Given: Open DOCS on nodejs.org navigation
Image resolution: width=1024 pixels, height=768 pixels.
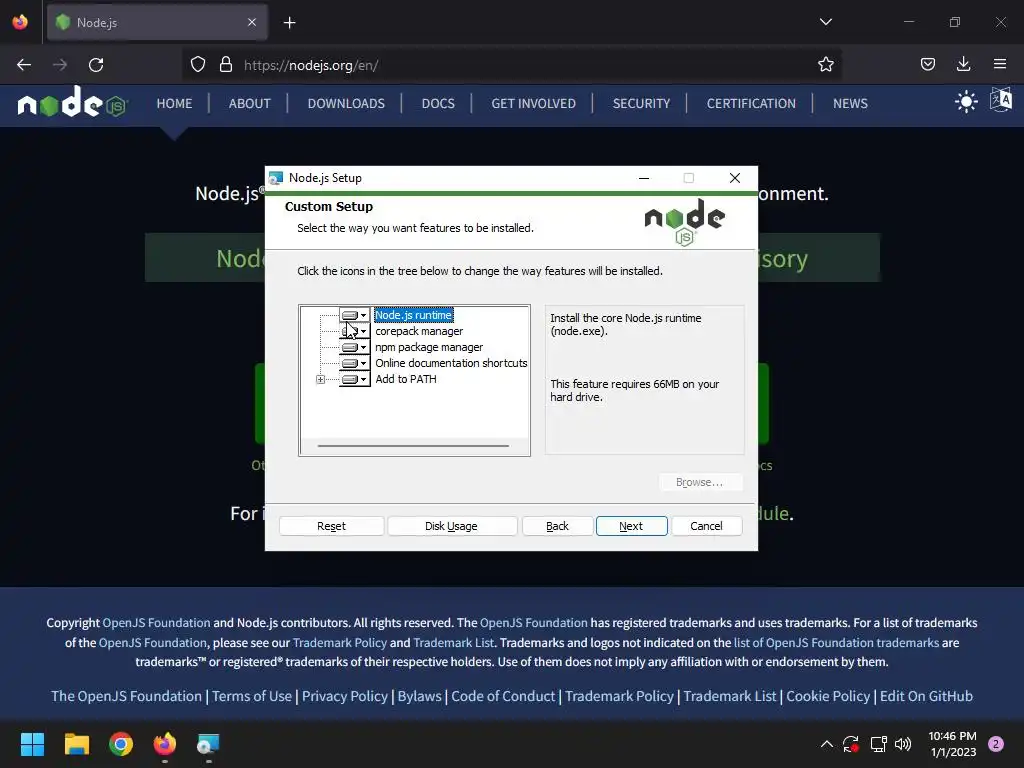Looking at the screenshot, I should (438, 104).
